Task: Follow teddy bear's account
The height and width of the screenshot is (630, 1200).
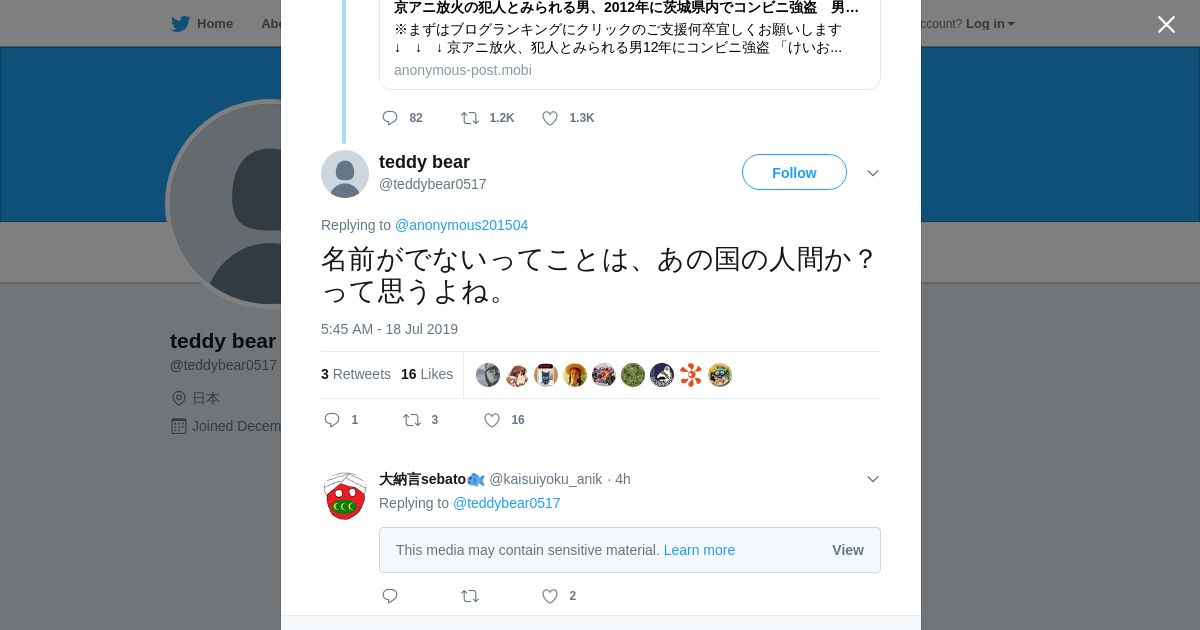Action: pyautogui.click(x=794, y=173)
